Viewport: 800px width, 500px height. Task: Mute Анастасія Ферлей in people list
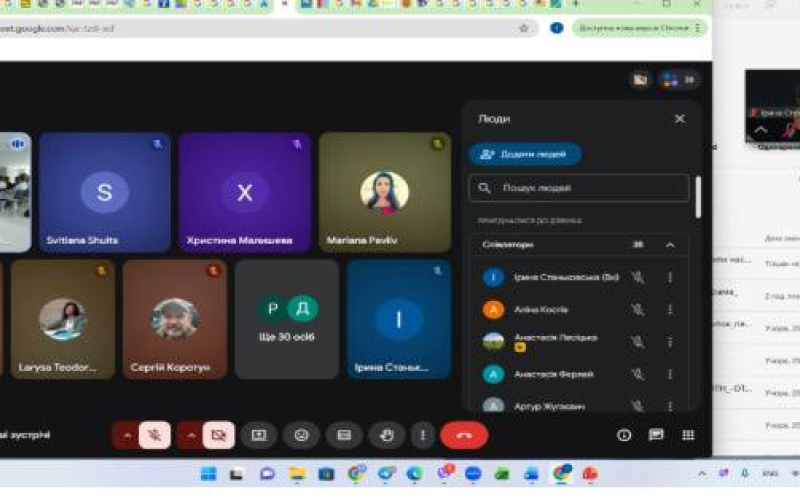click(638, 374)
